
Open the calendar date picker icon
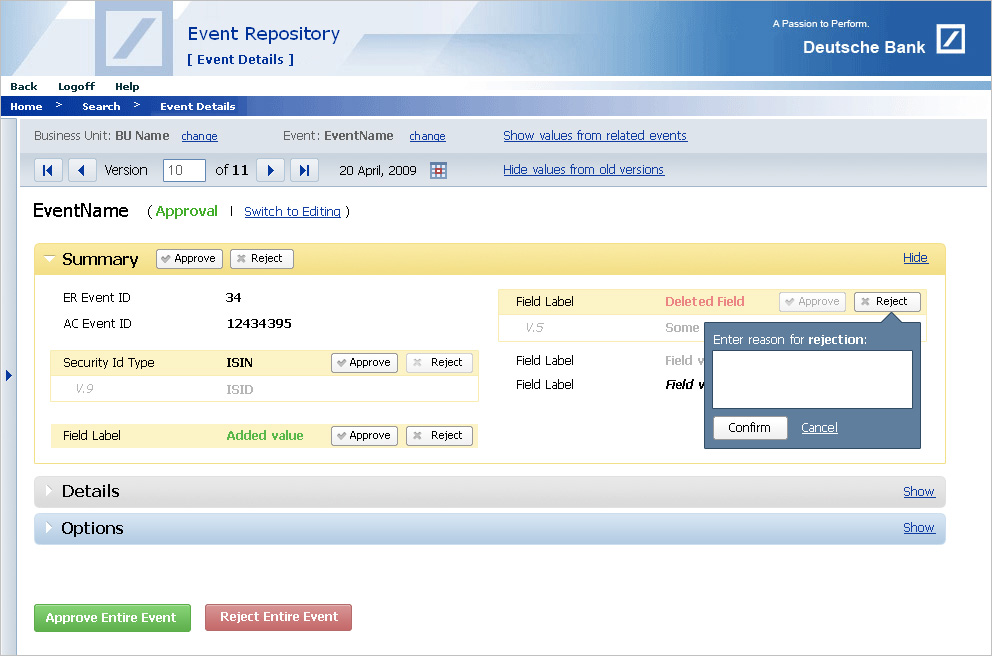coord(438,171)
